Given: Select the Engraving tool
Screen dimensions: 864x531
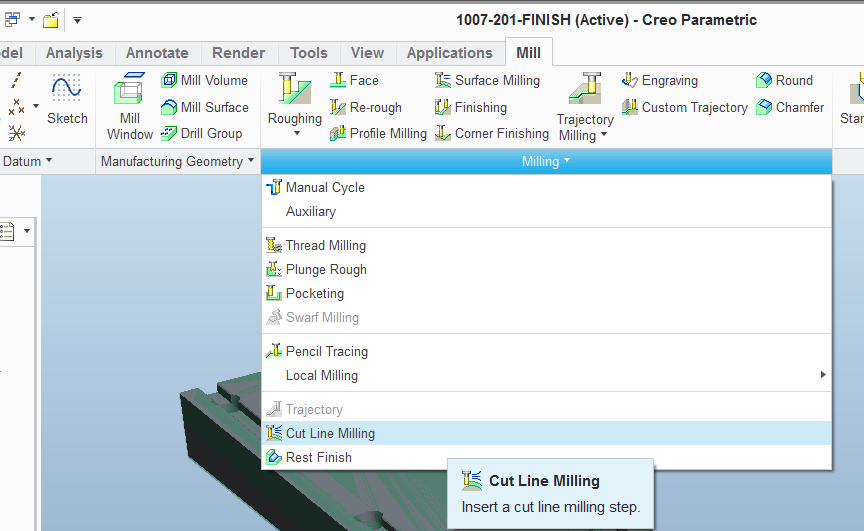Looking at the screenshot, I should pos(660,80).
